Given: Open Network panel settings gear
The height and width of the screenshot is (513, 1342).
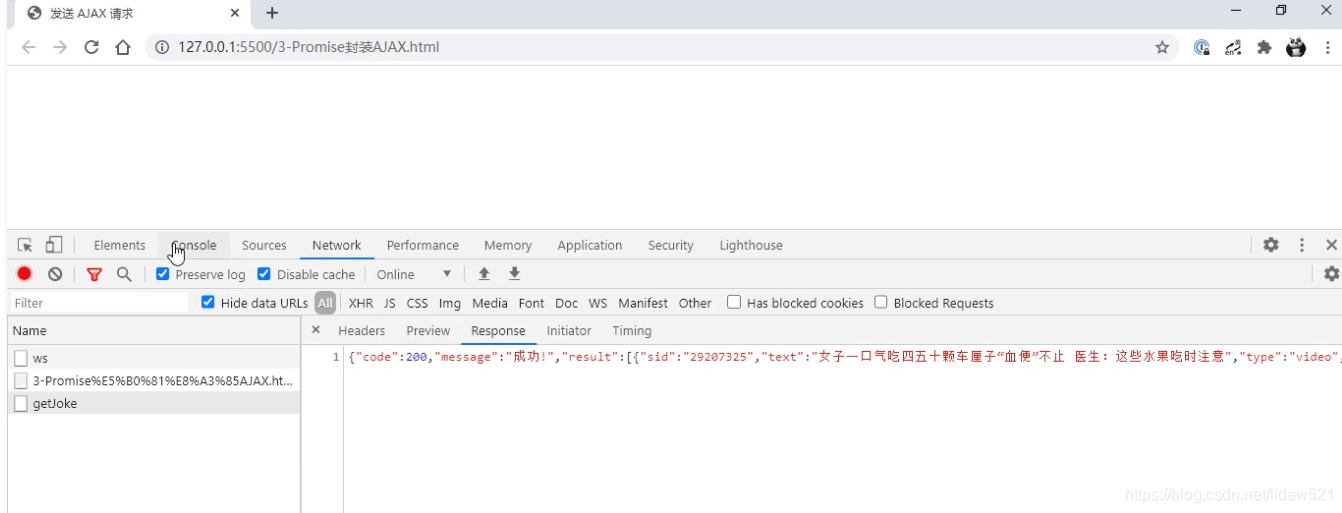Looking at the screenshot, I should click(1331, 274).
